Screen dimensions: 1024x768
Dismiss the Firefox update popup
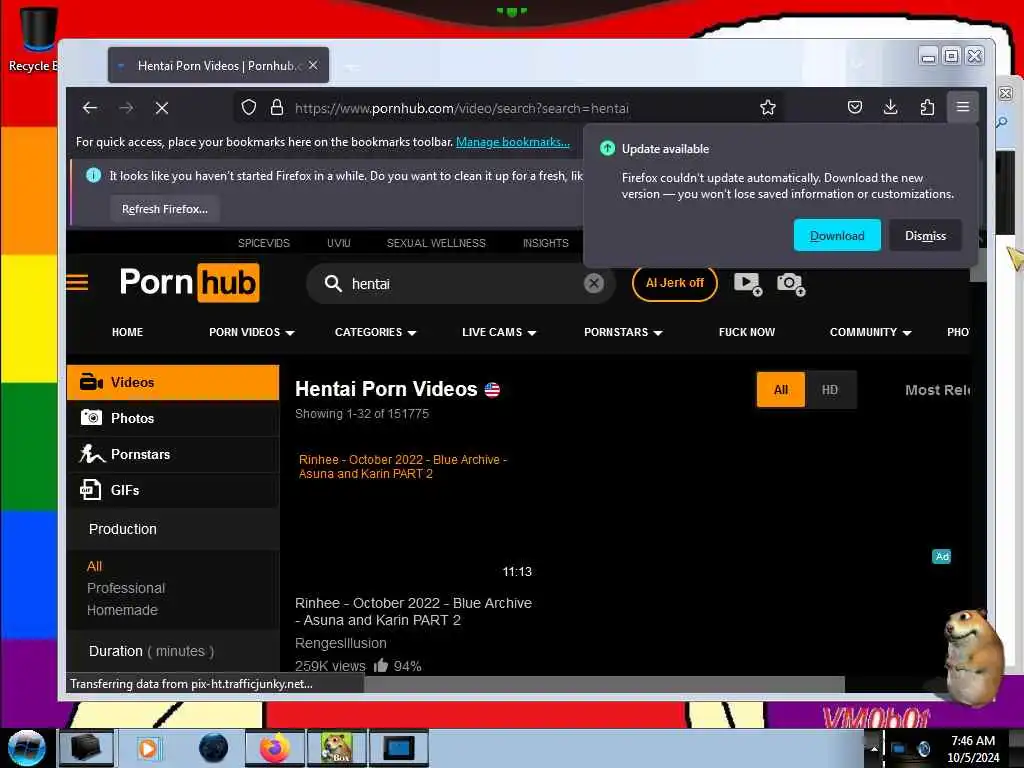925,235
